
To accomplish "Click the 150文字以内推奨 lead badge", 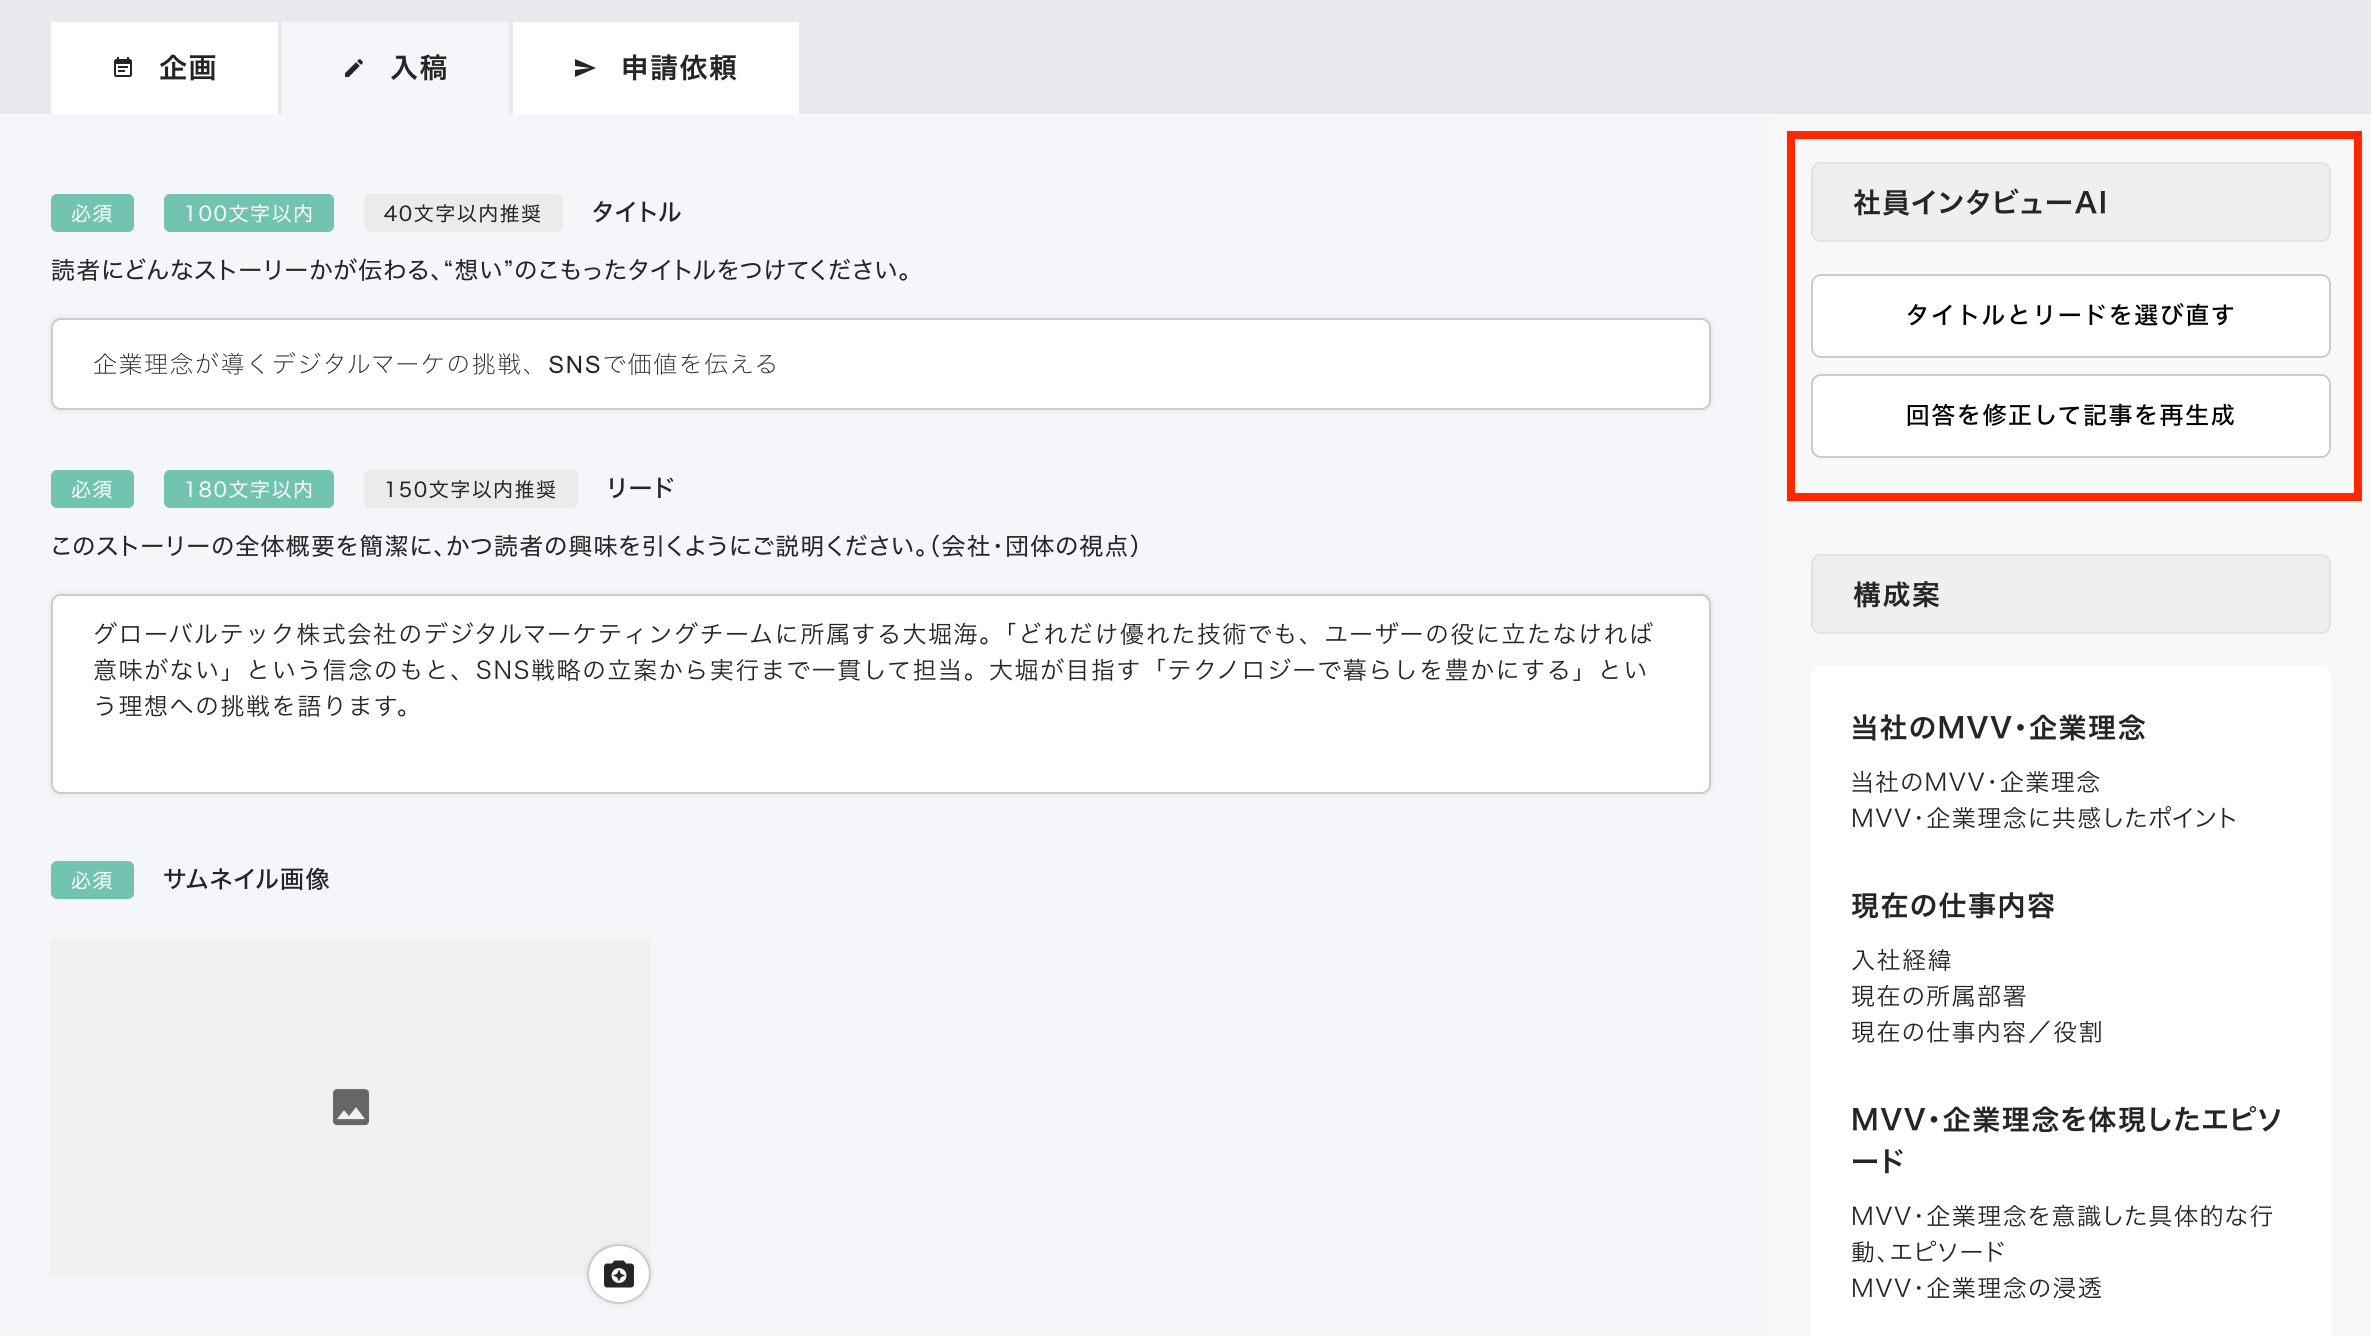I will click(470, 489).
